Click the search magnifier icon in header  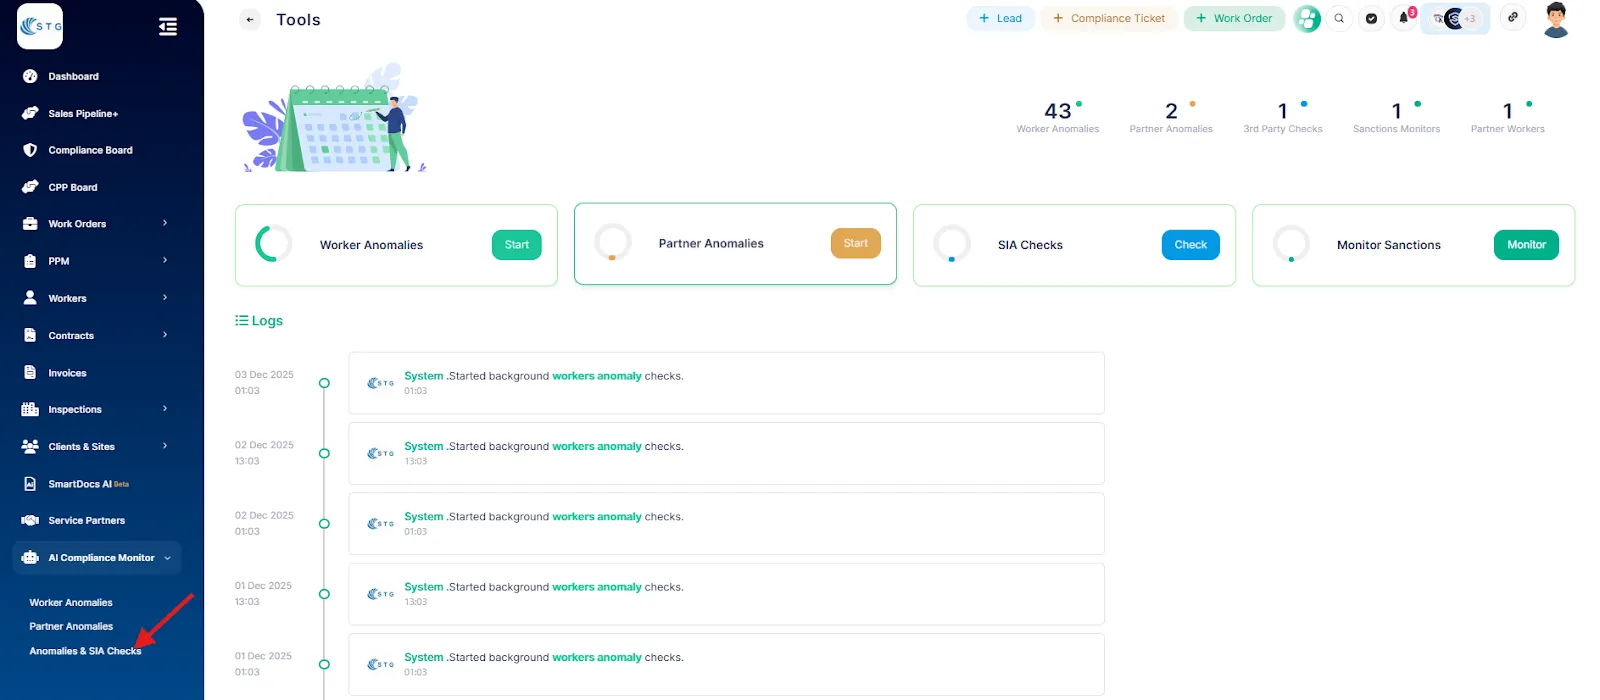coord(1339,18)
